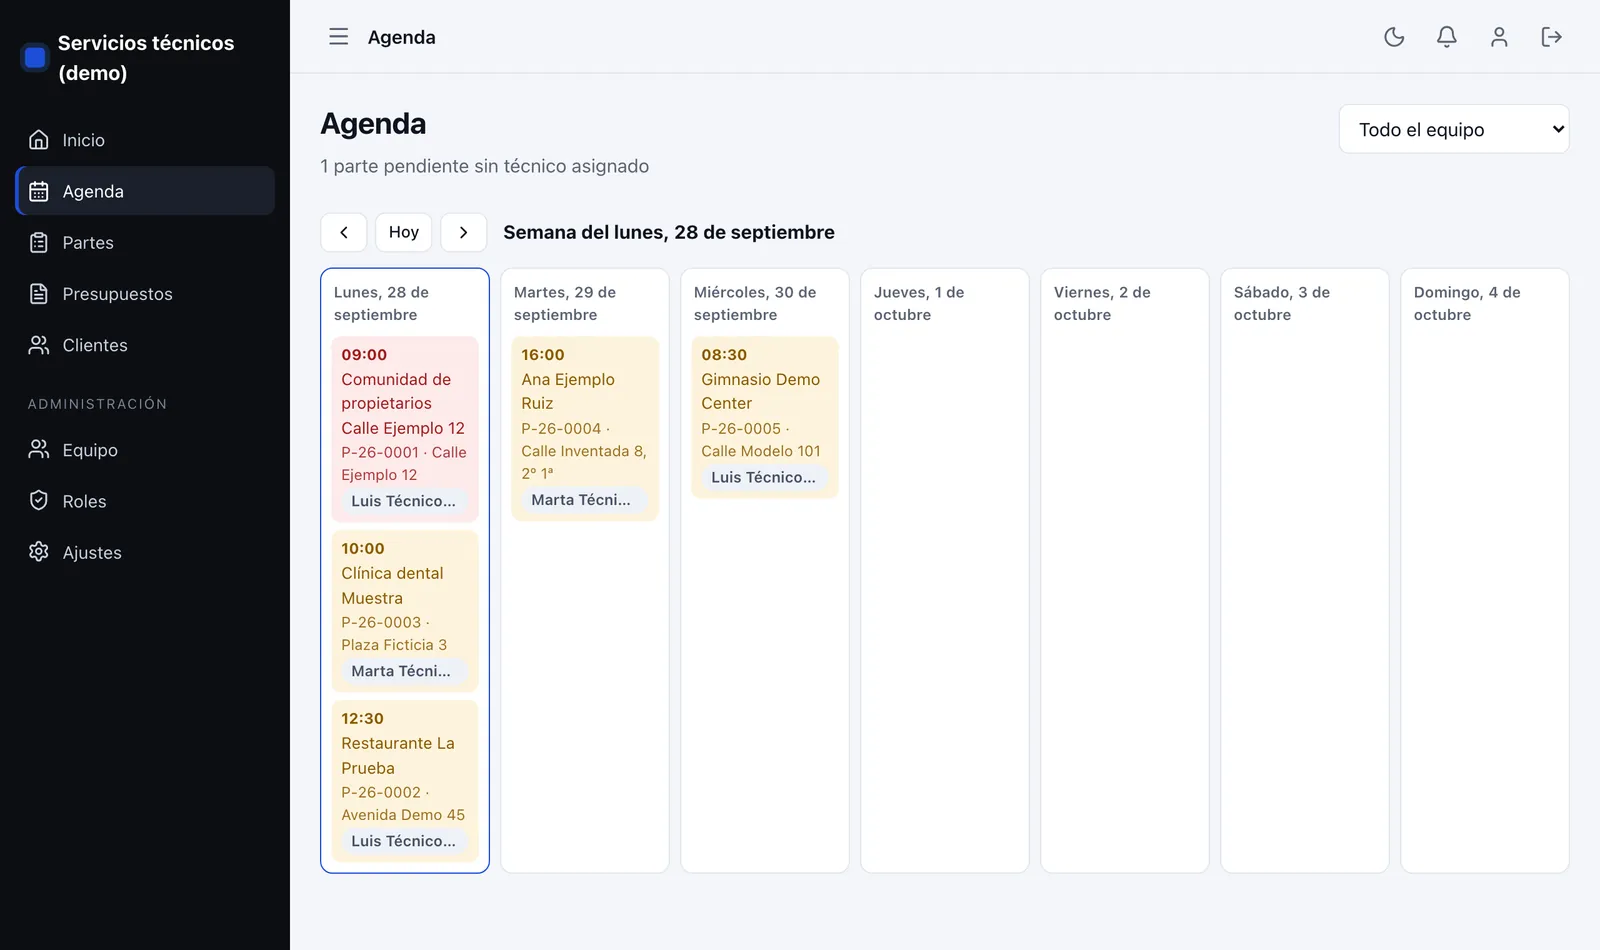Open the Inicio sidebar menu item
The height and width of the screenshot is (950, 1600).
click(x=145, y=140)
